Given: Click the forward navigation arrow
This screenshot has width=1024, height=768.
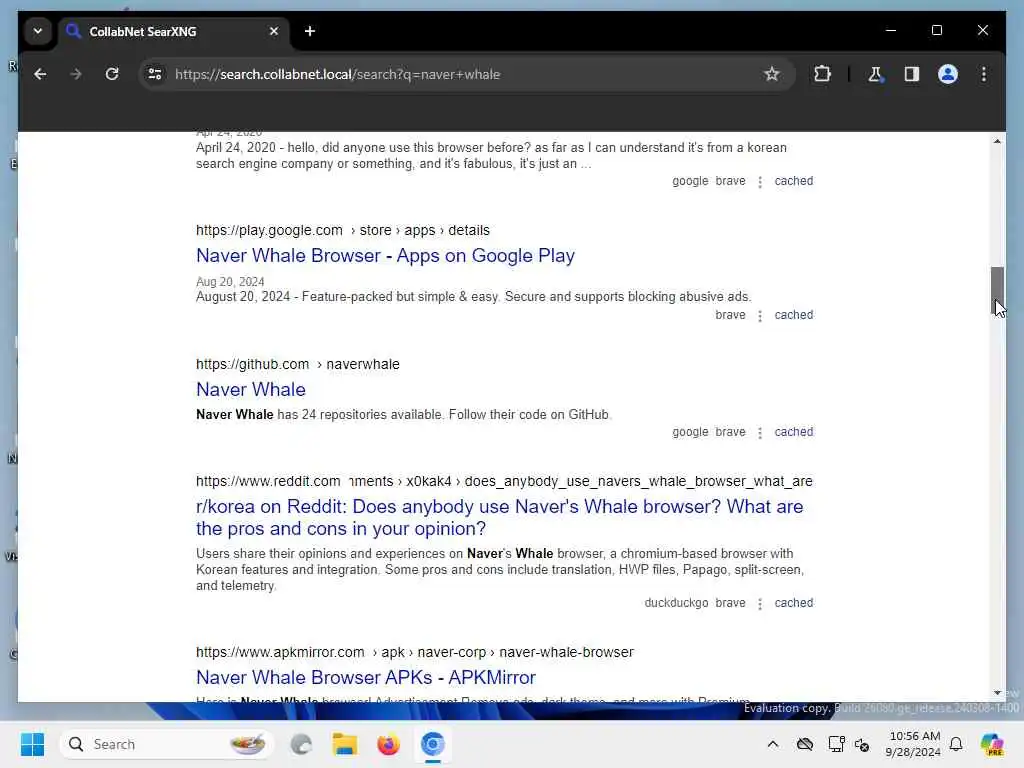Looking at the screenshot, I should (x=76, y=74).
